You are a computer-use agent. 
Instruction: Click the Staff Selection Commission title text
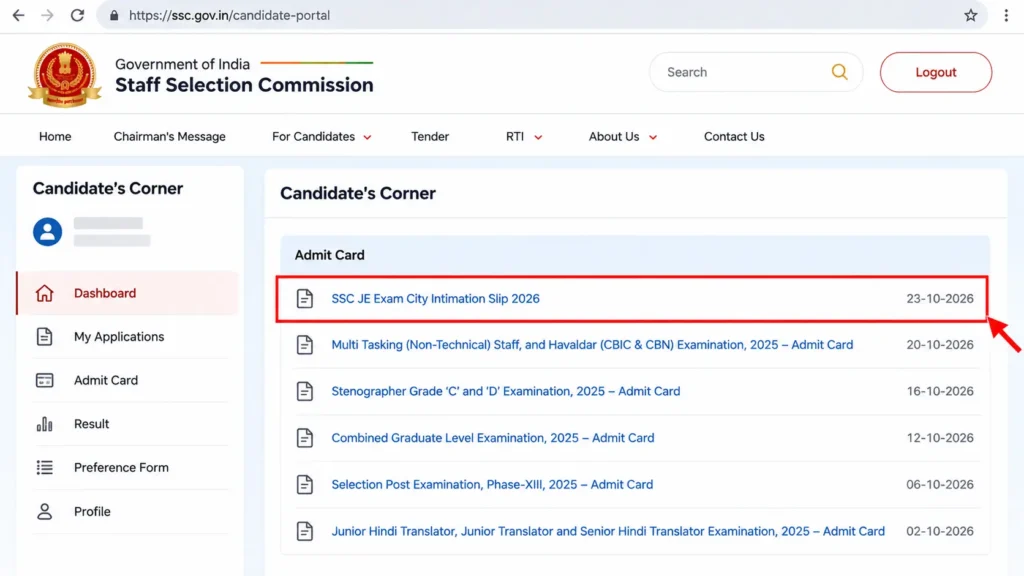pyautogui.click(x=244, y=85)
